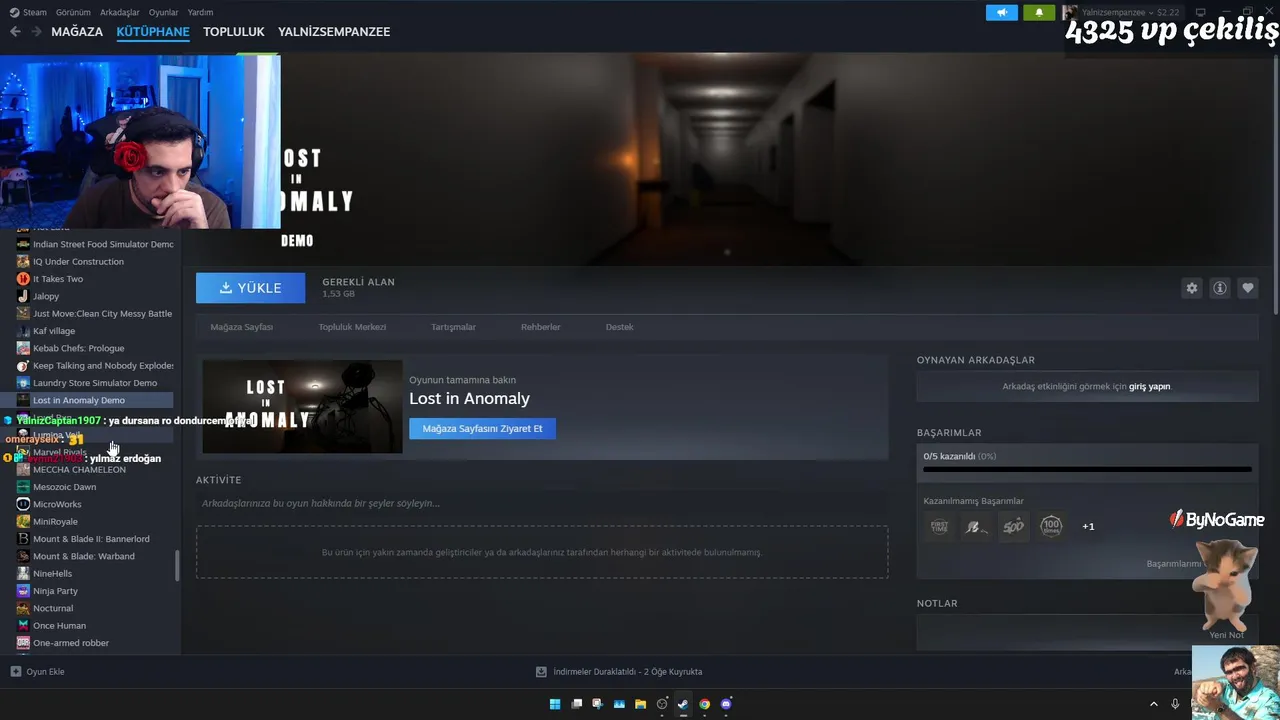
Task: Click the achievements progress bar
Action: pos(1087,468)
